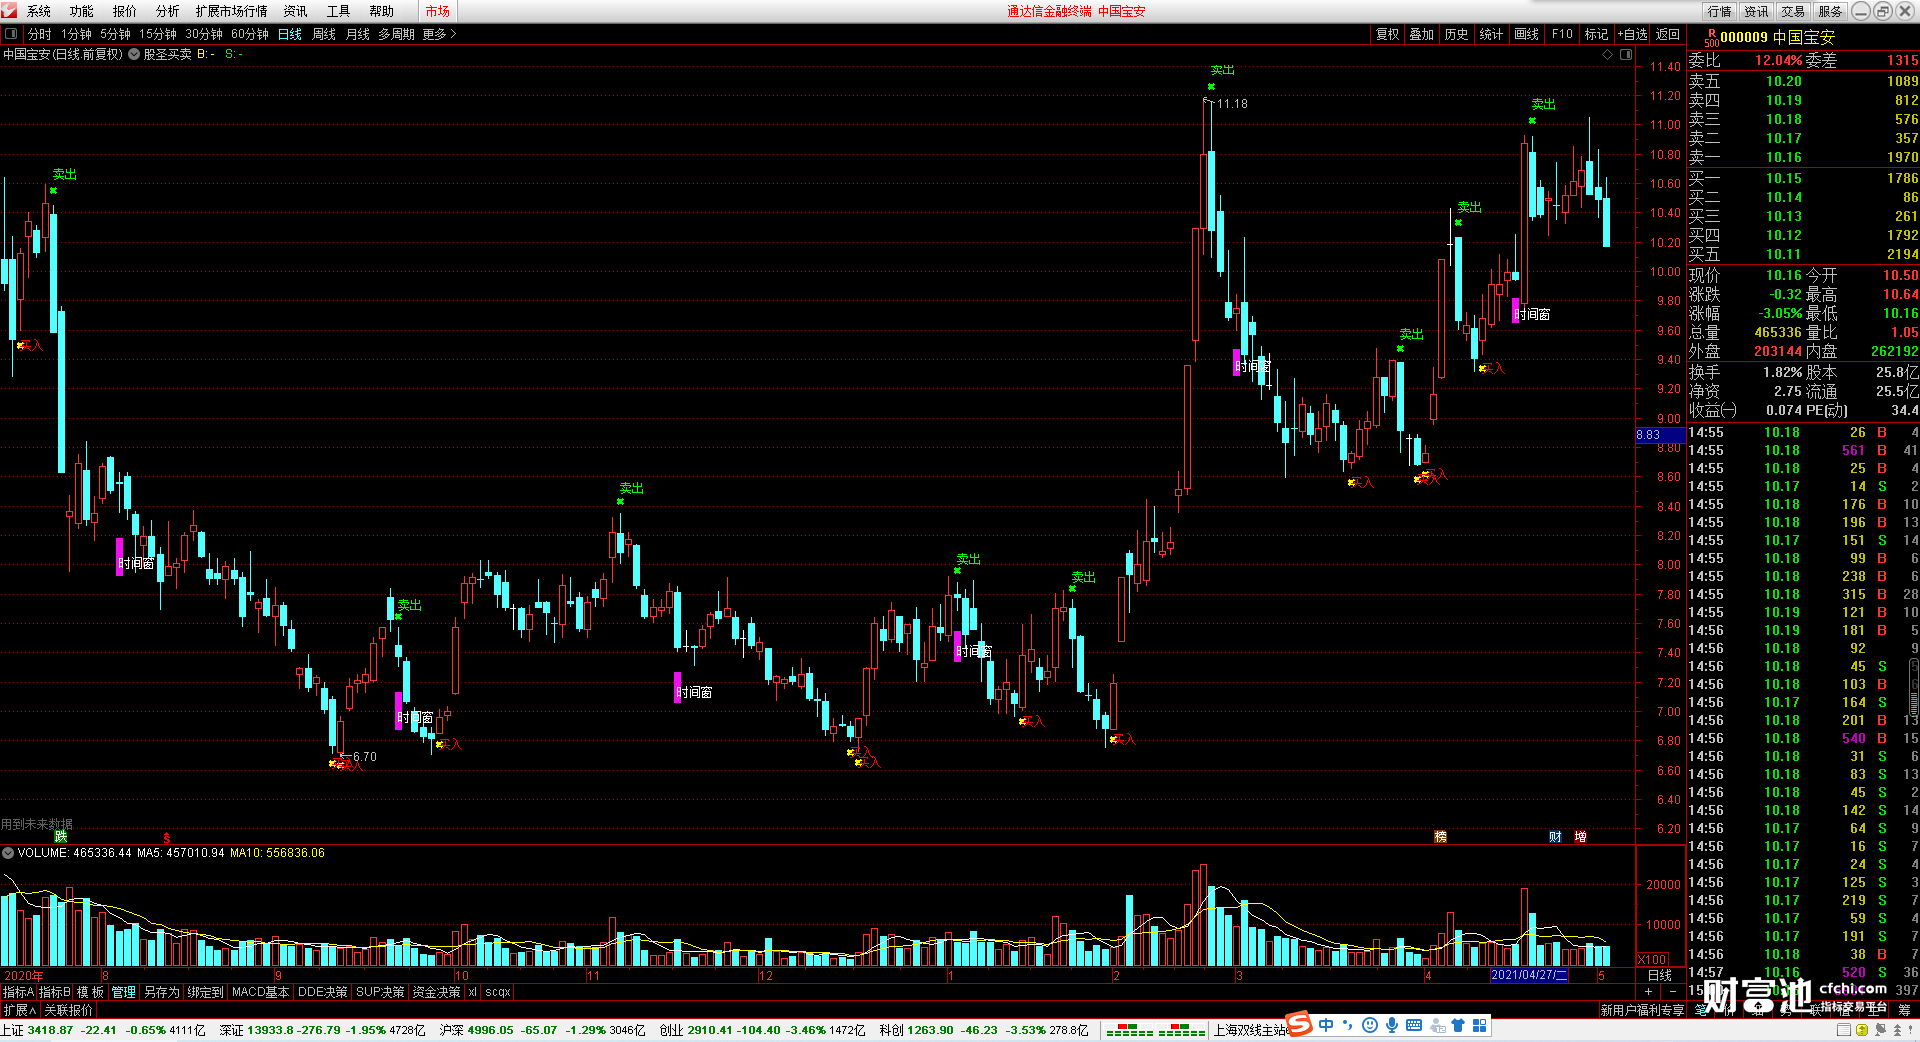Click the R 500 badge beside the stock code
1920x1042 pixels.
(1711, 38)
